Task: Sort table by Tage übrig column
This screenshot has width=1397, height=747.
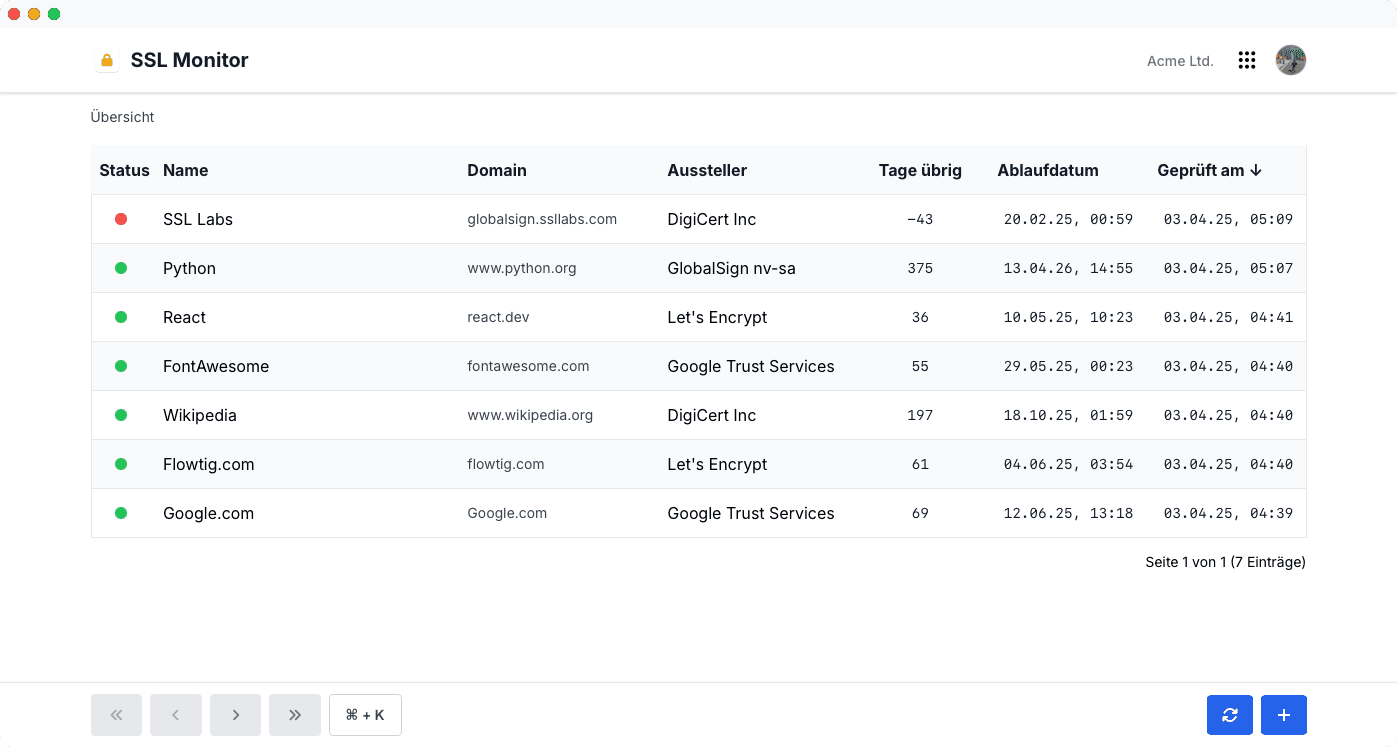Action: click(x=920, y=170)
